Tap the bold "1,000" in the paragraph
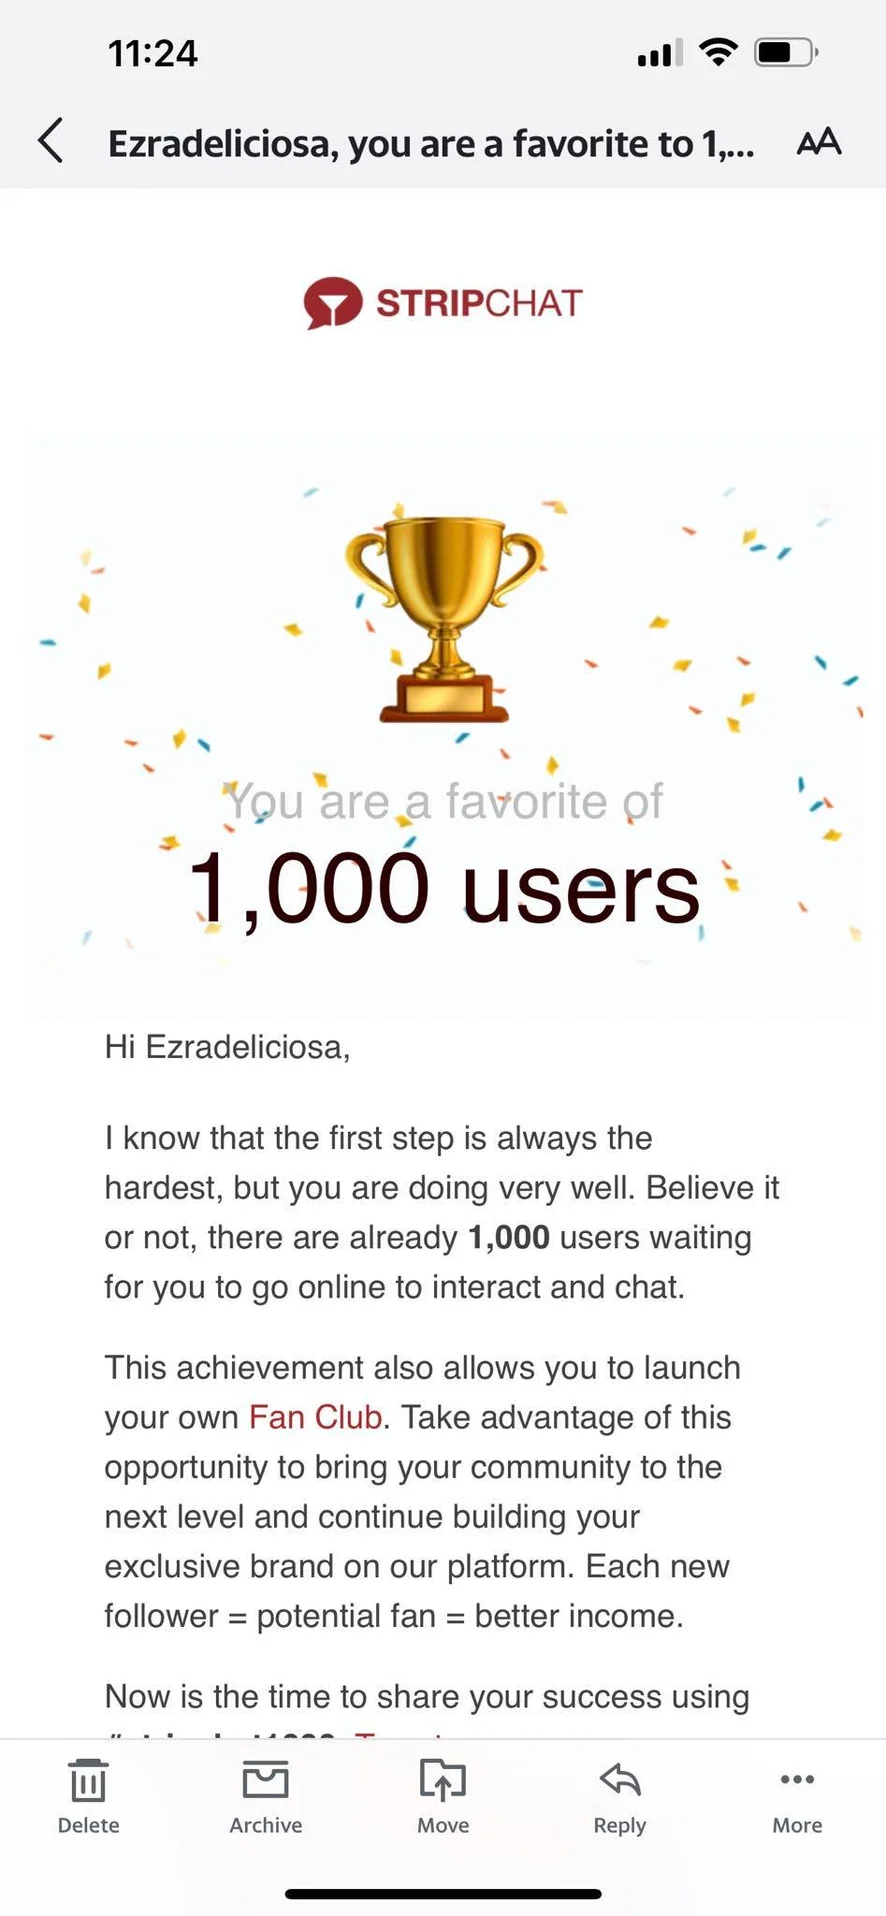 (x=509, y=1237)
